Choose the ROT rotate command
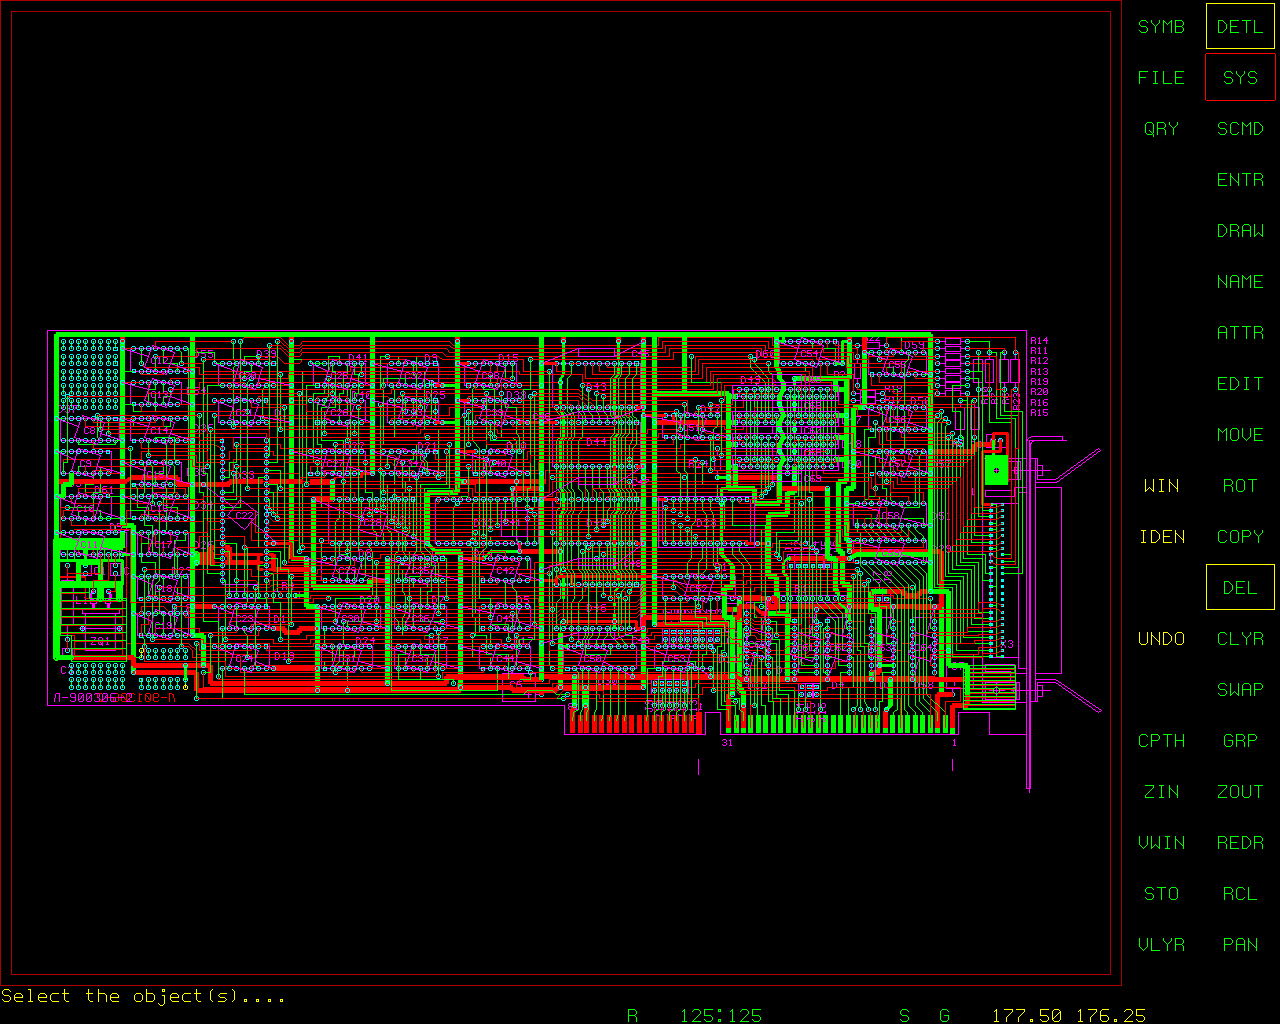Image resolution: width=1280 pixels, height=1024 pixels. click(1240, 486)
